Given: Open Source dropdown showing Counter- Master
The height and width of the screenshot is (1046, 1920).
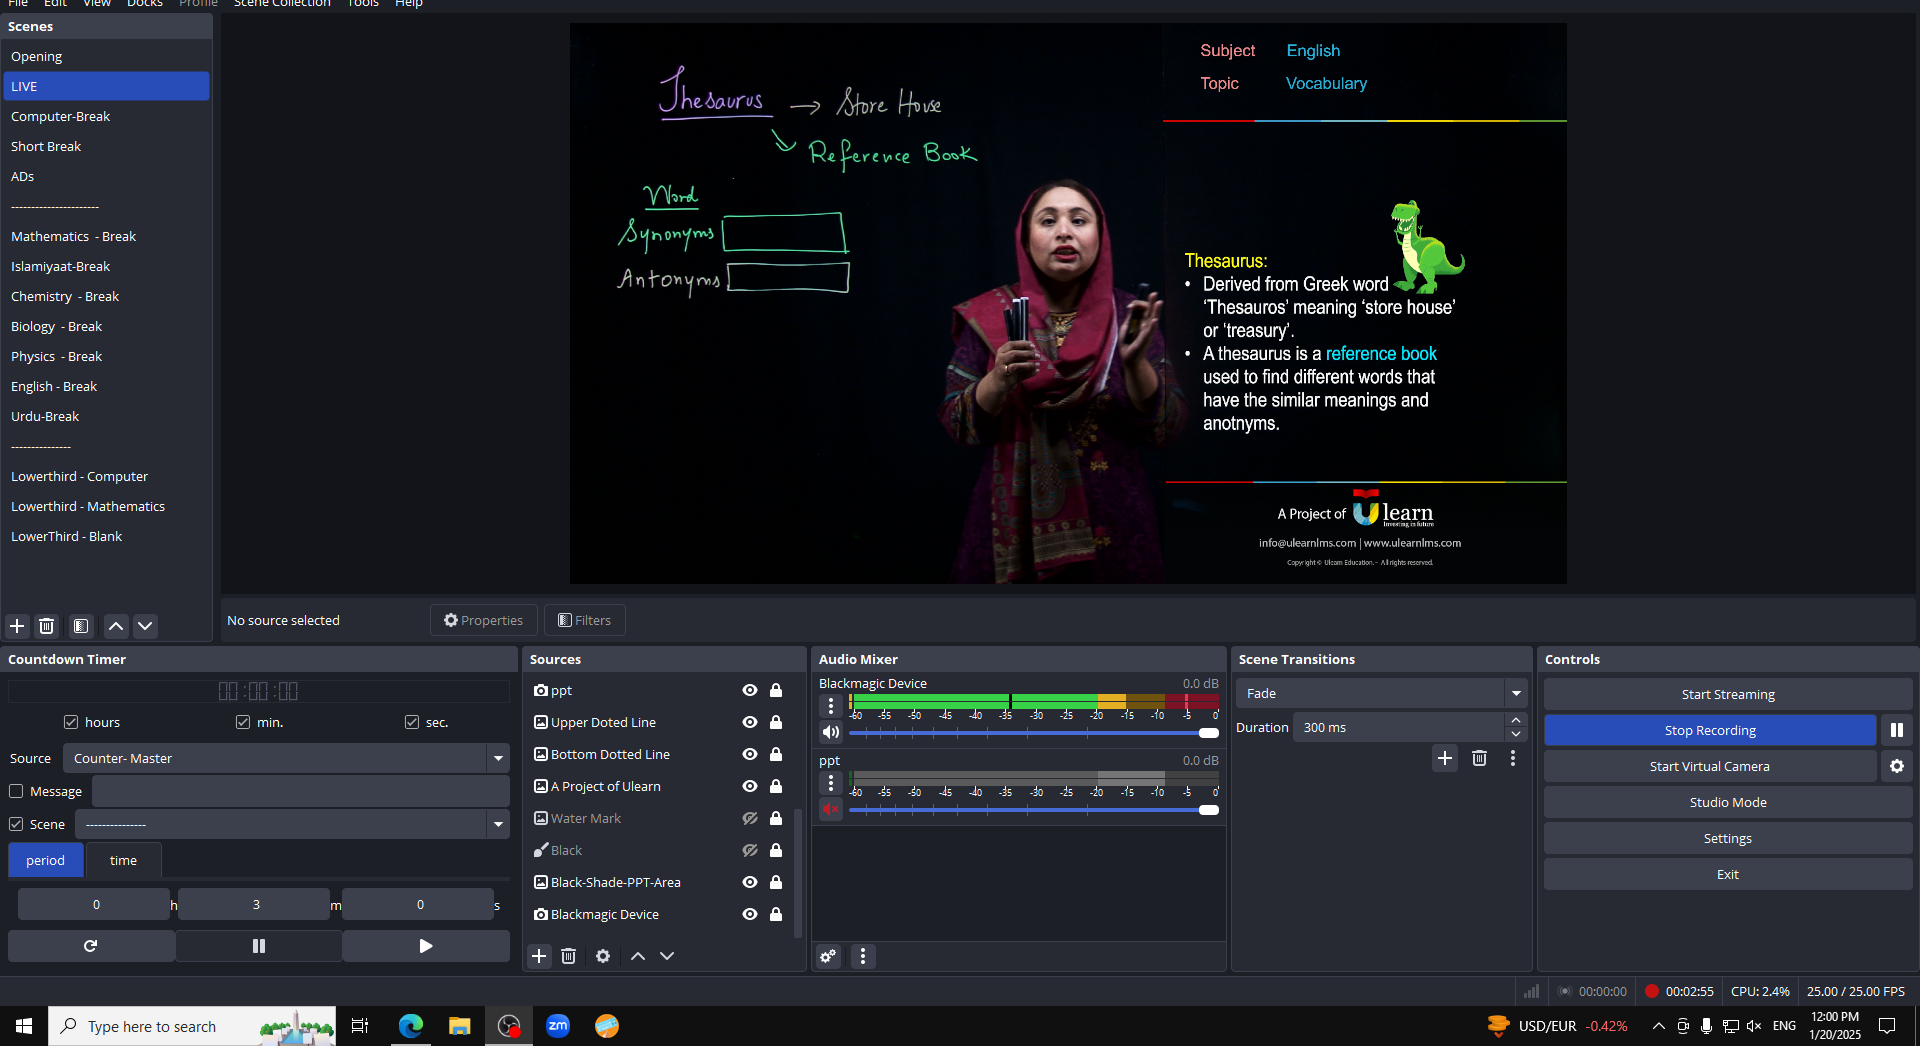Looking at the screenshot, I should (x=286, y=758).
